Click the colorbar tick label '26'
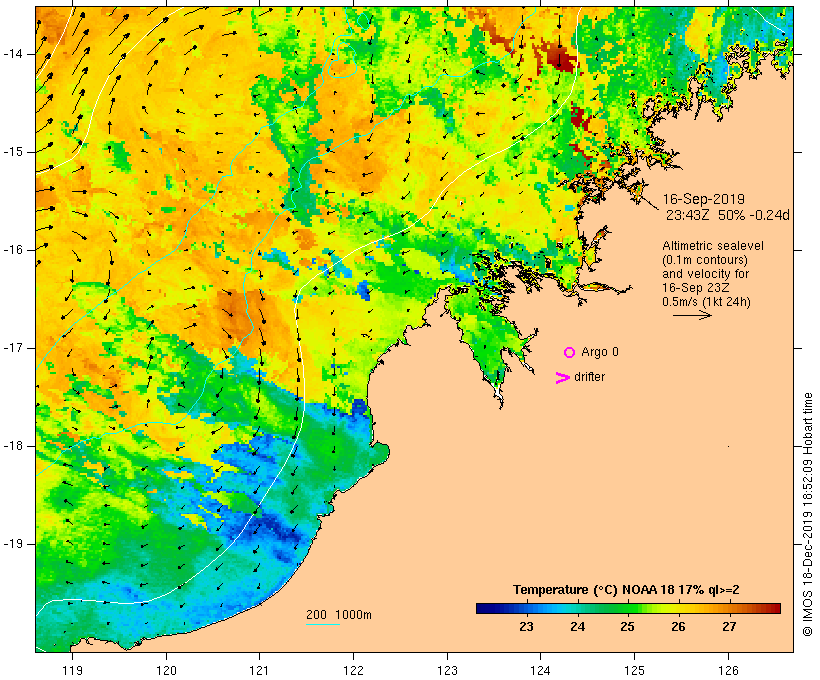820x680 pixels. (678, 627)
